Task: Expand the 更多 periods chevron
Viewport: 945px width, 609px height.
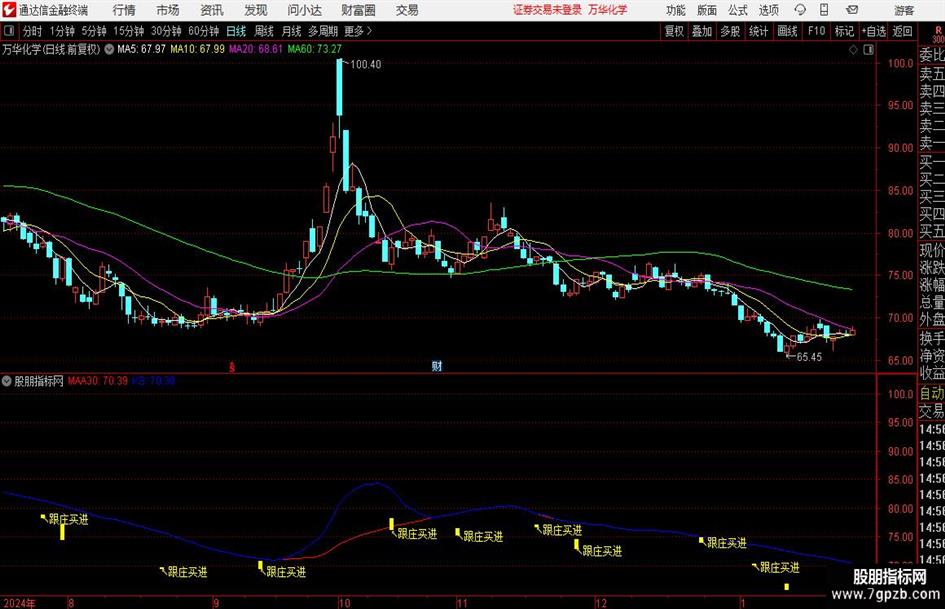Action: pyautogui.click(x=369, y=31)
